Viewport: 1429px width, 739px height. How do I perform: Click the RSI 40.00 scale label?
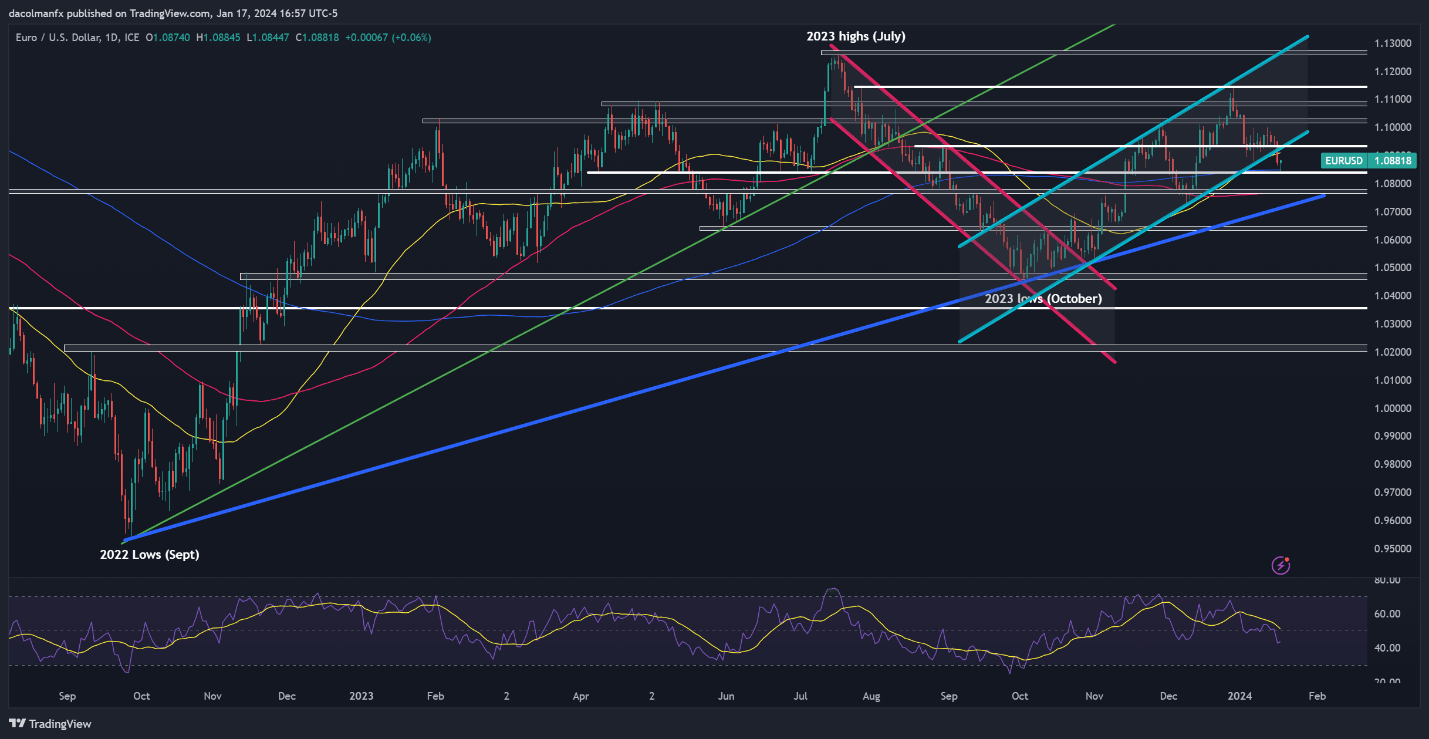tap(1385, 648)
